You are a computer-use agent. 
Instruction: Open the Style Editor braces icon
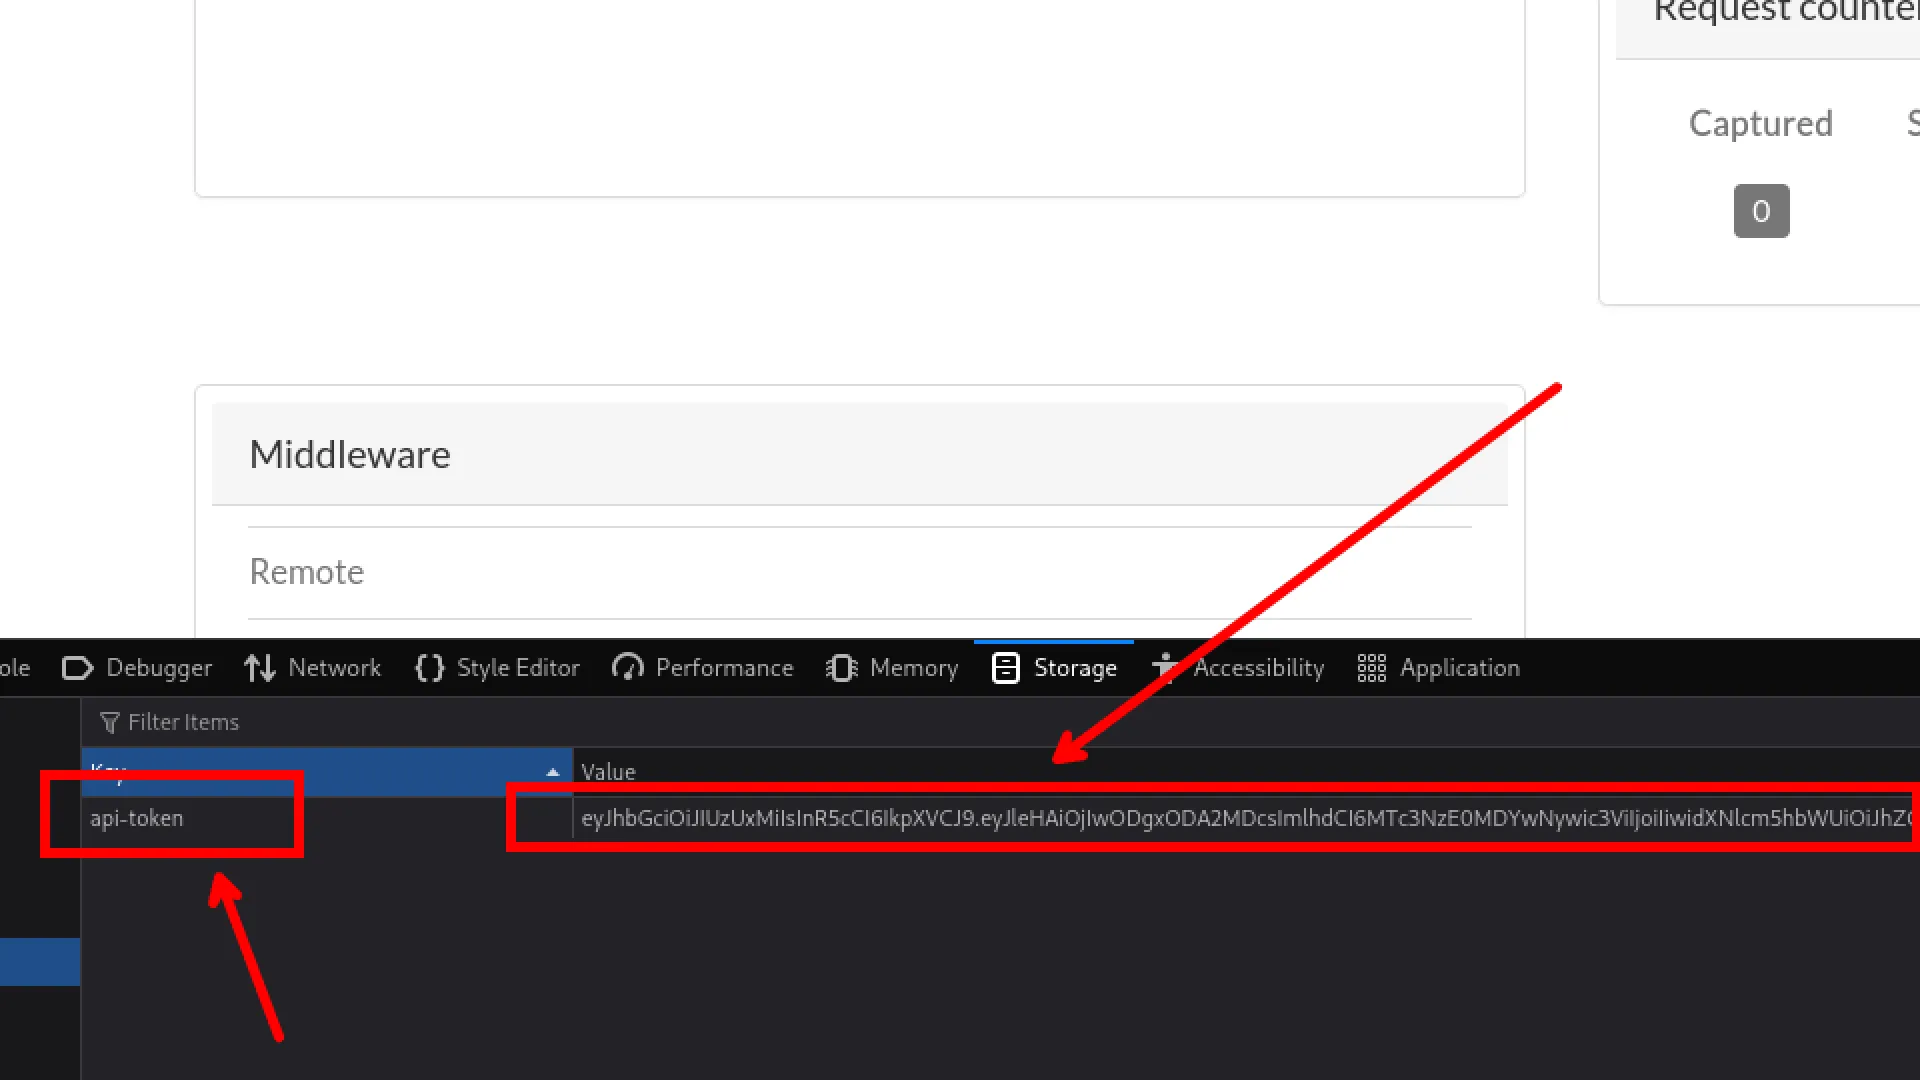click(x=429, y=668)
